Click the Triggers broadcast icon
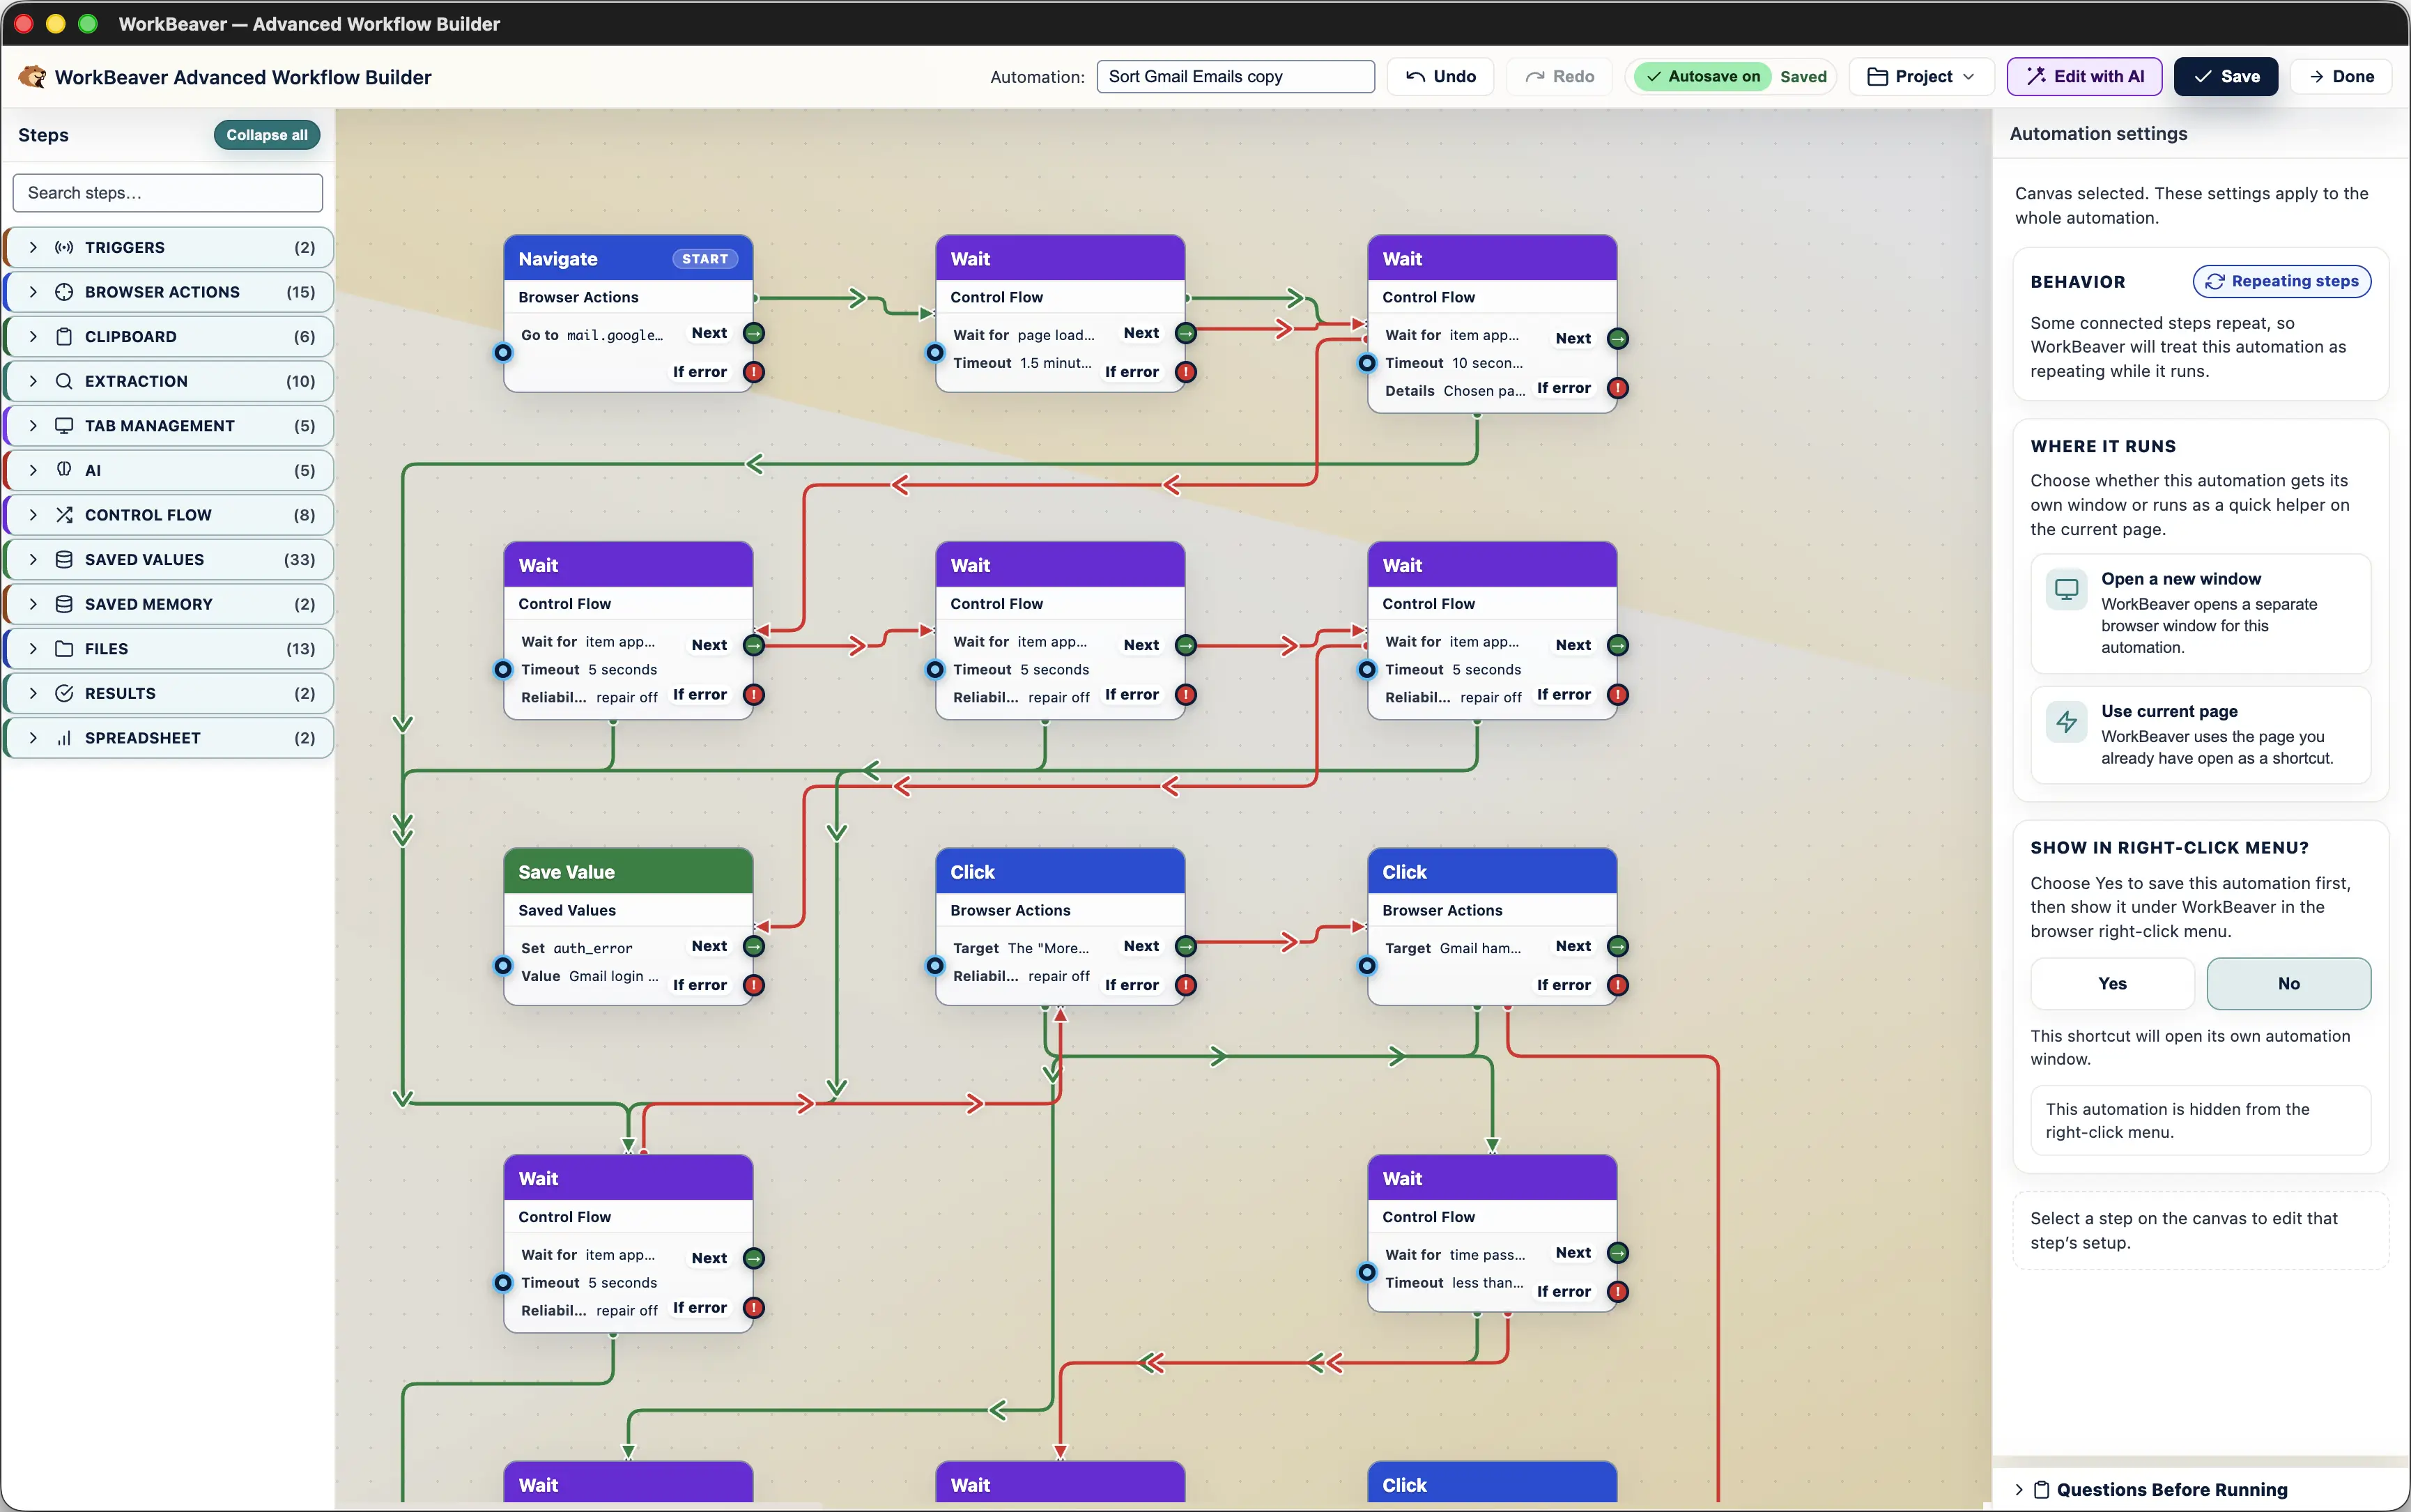The image size is (2411, 1512). [x=64, y=247]
